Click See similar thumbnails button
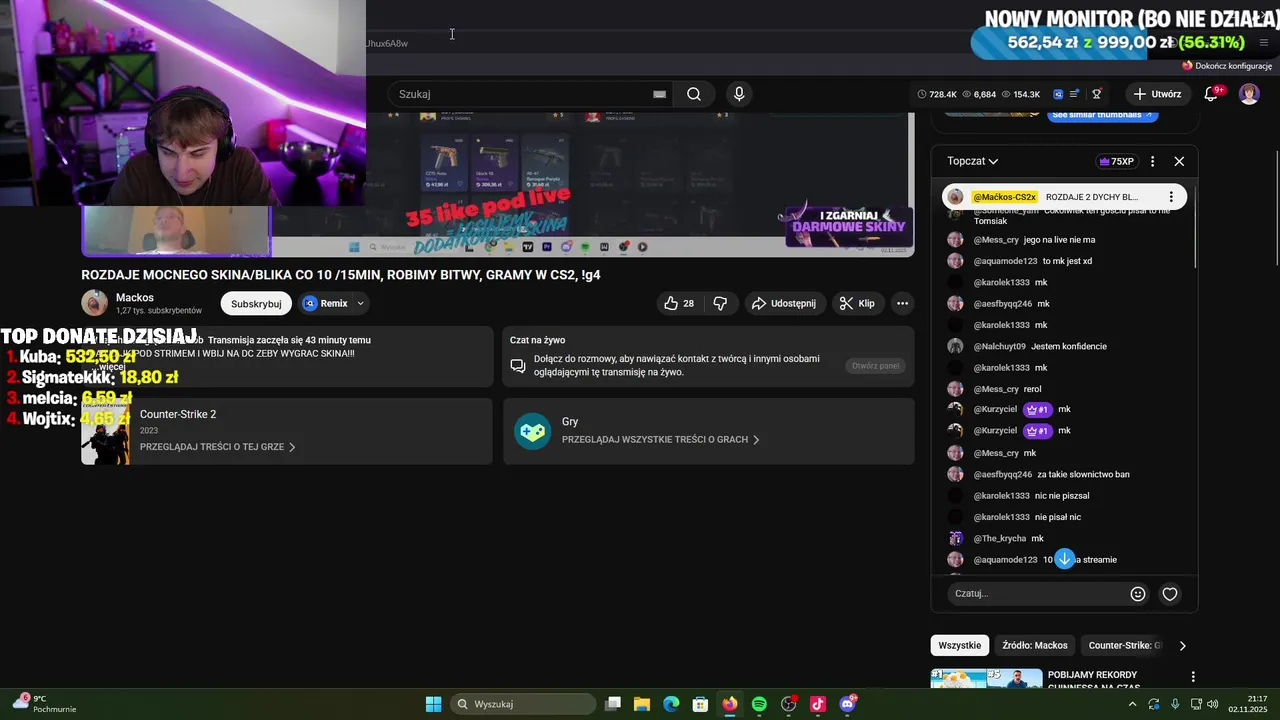 point(1103,115)
